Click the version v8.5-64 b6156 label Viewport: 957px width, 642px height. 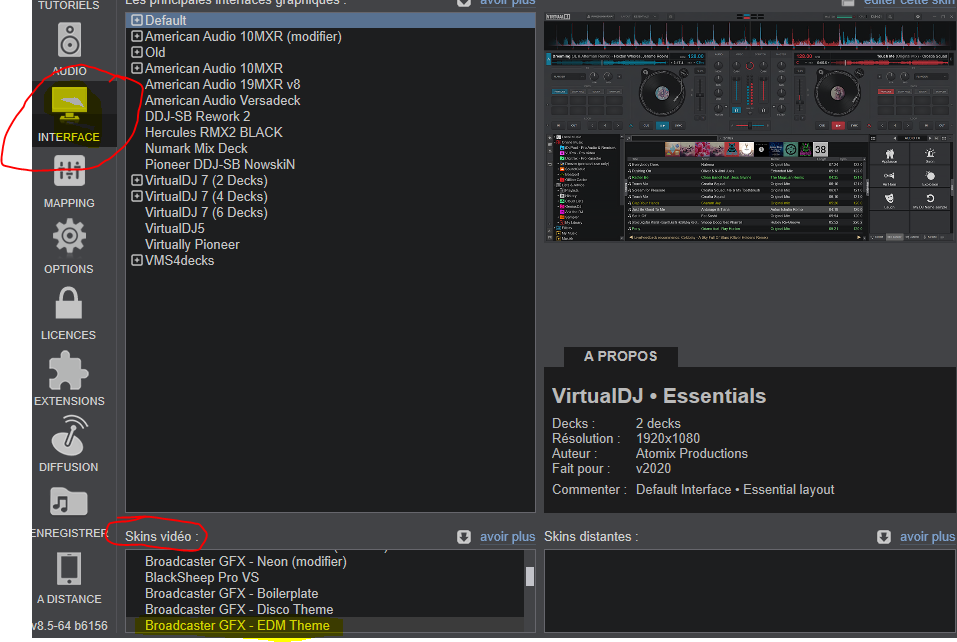point(70,626)
